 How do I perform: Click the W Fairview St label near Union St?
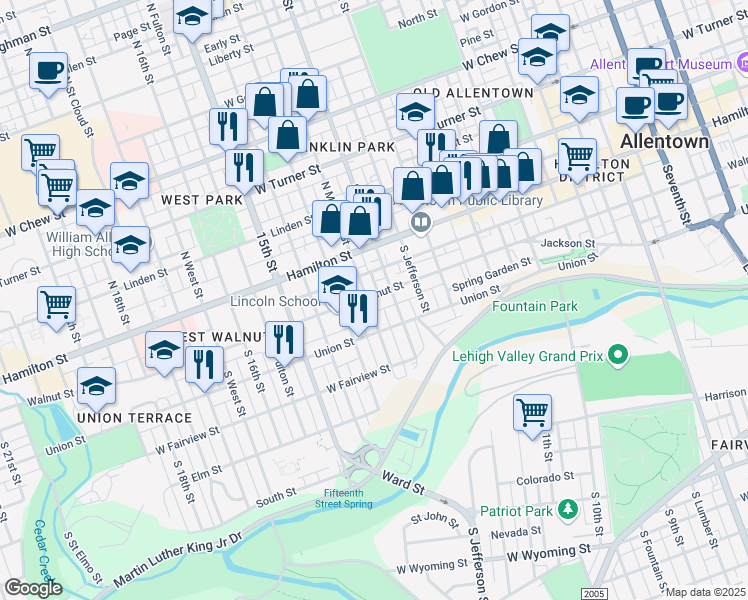pyautogui.click(x=359, y=379)
